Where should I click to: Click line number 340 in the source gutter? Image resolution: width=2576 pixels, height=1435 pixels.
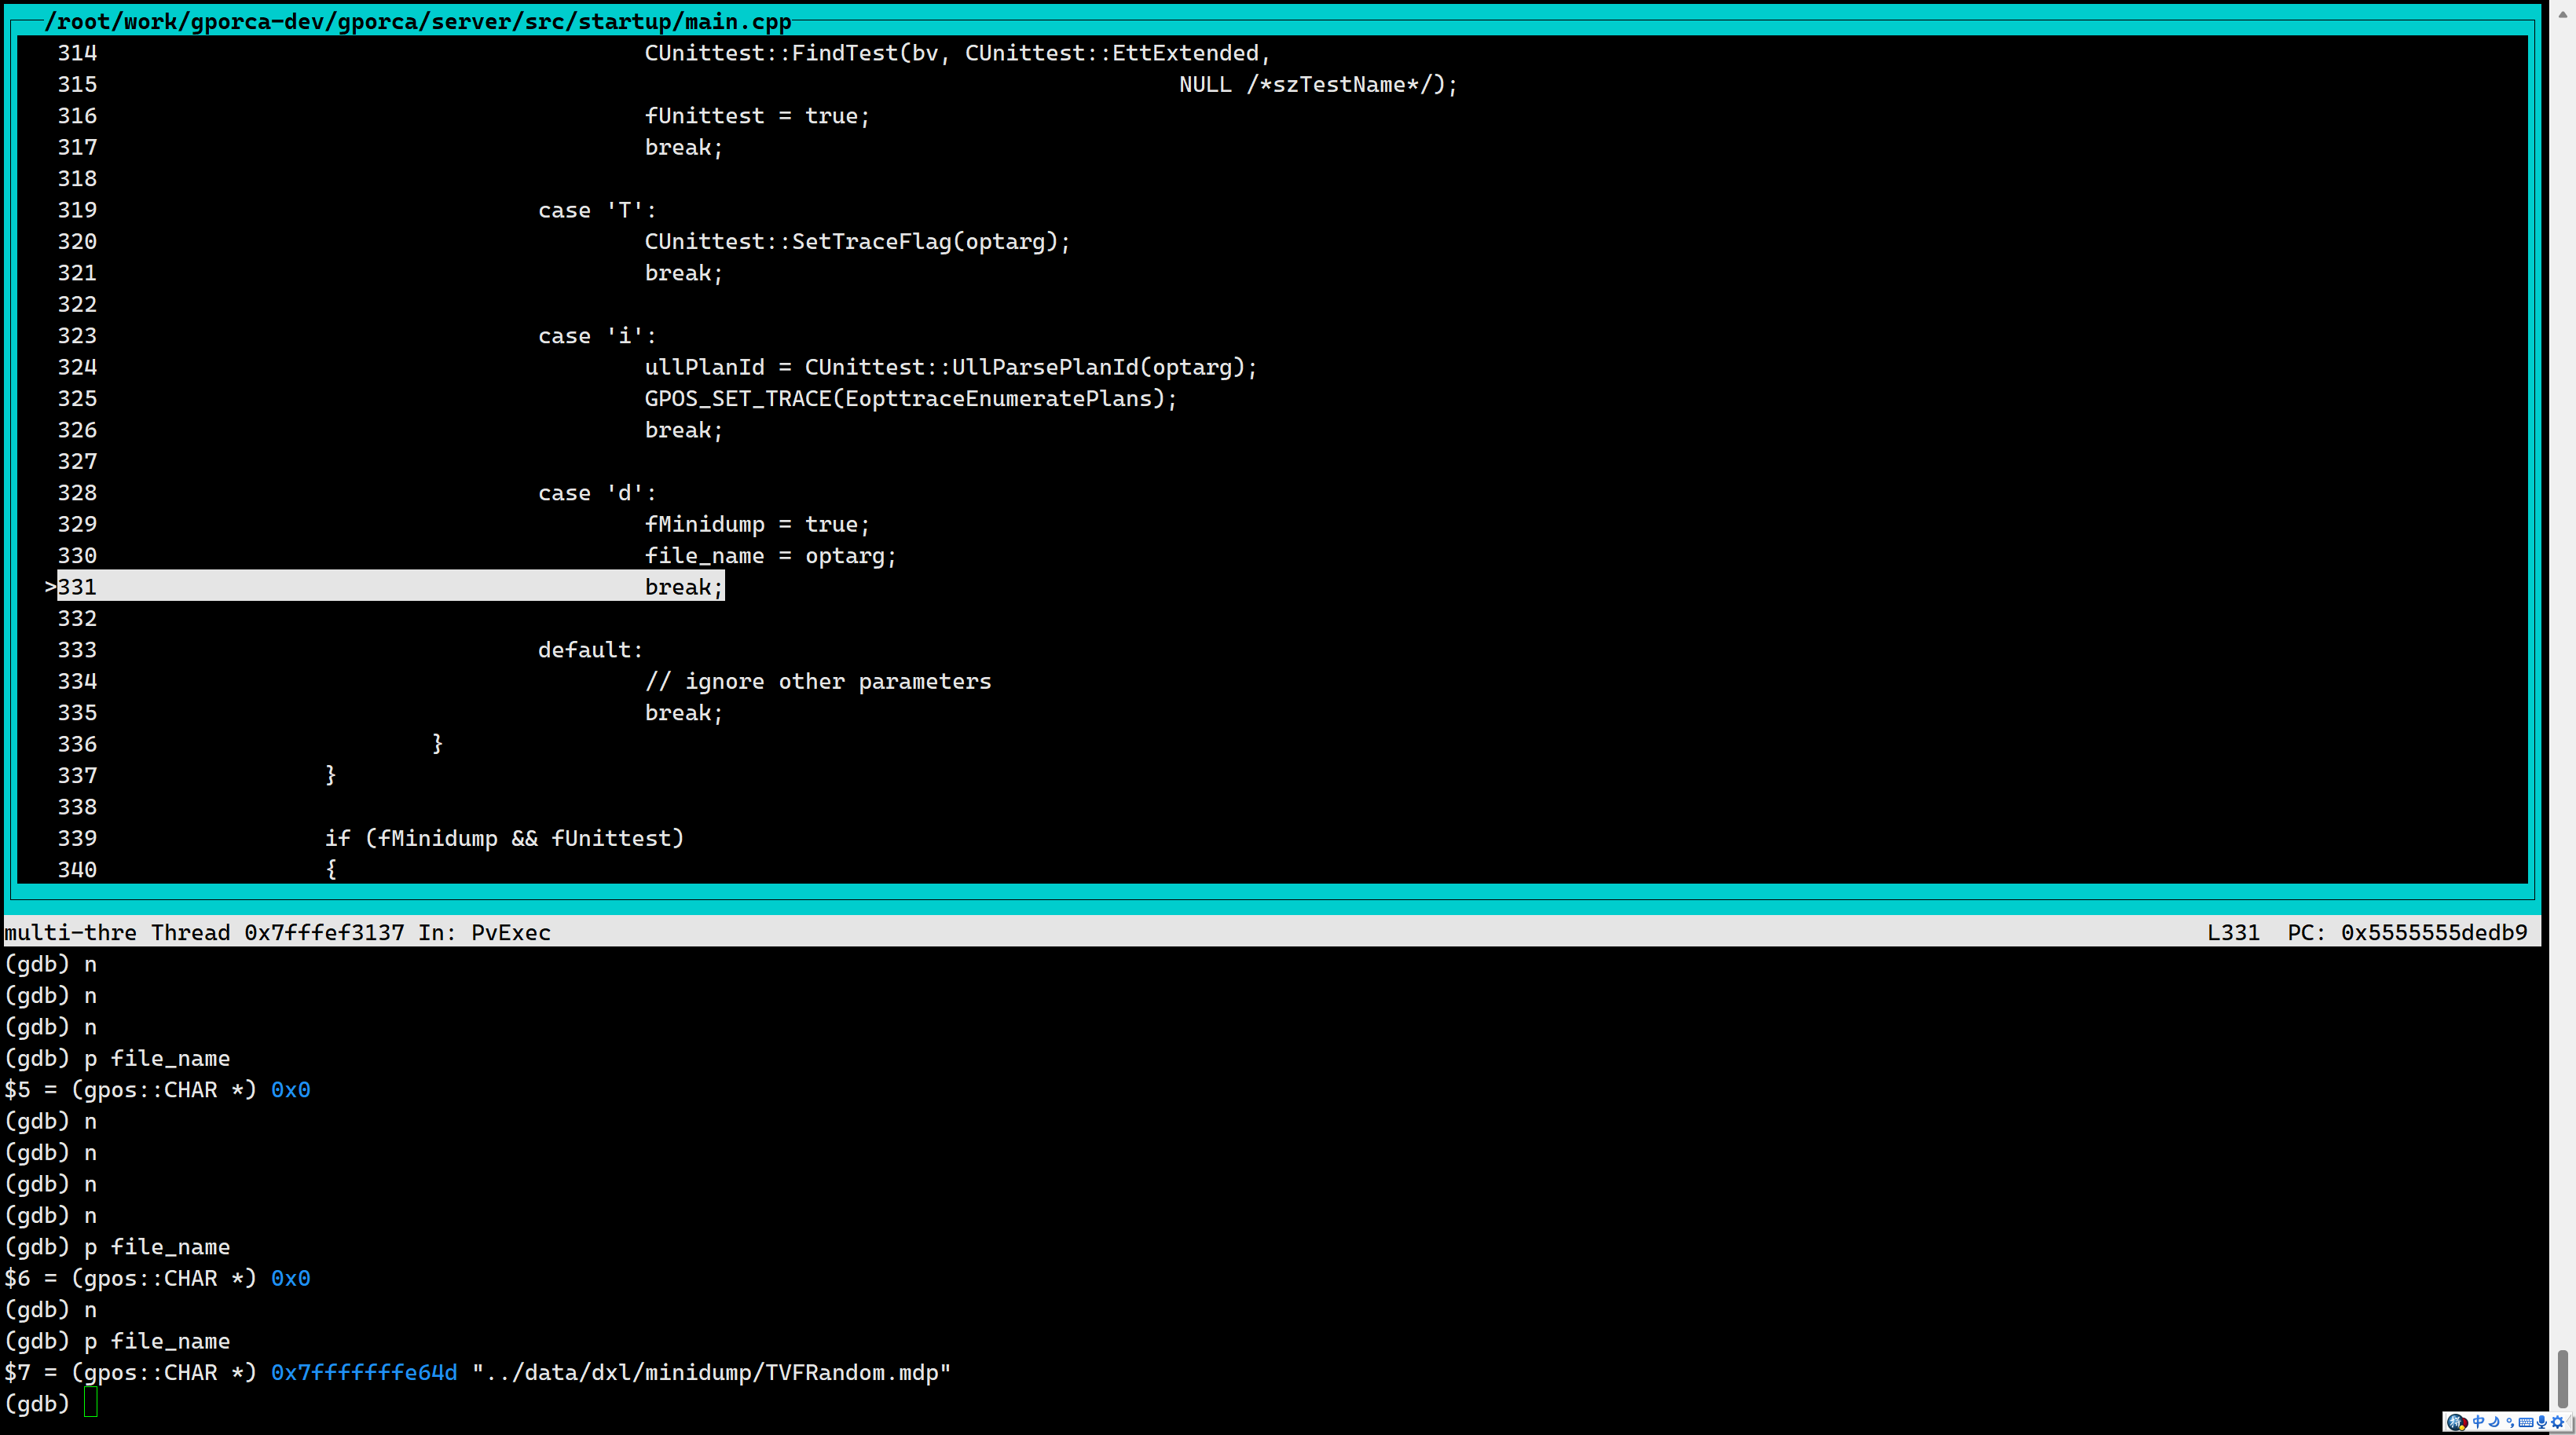coord(77,870)
